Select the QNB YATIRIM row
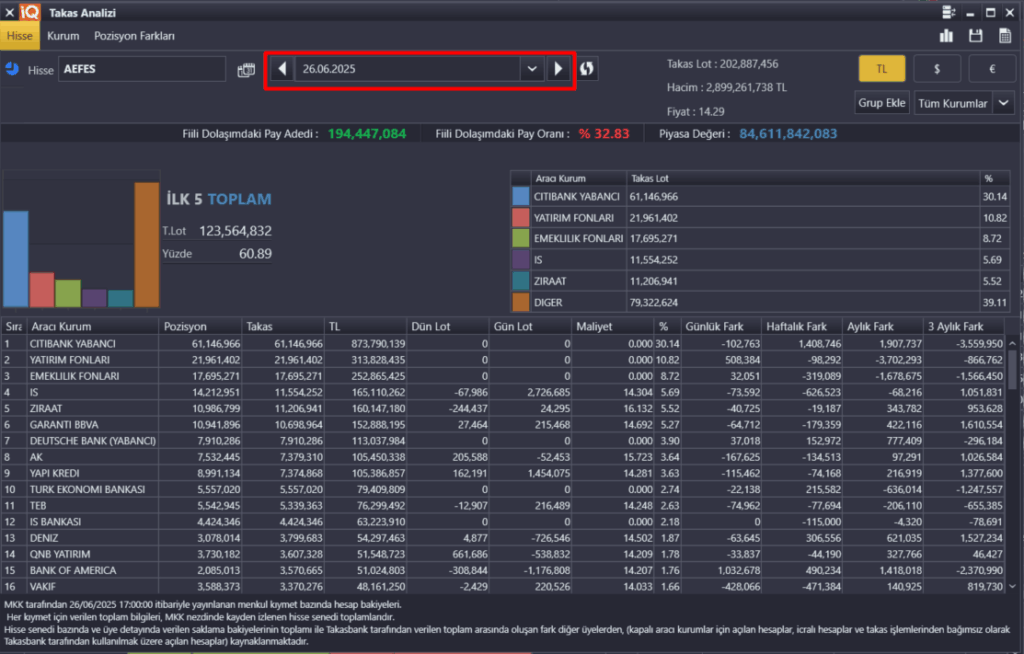The height and width of the screenshot is (654, 1024). pyautogui.click(x=503, y=554)
